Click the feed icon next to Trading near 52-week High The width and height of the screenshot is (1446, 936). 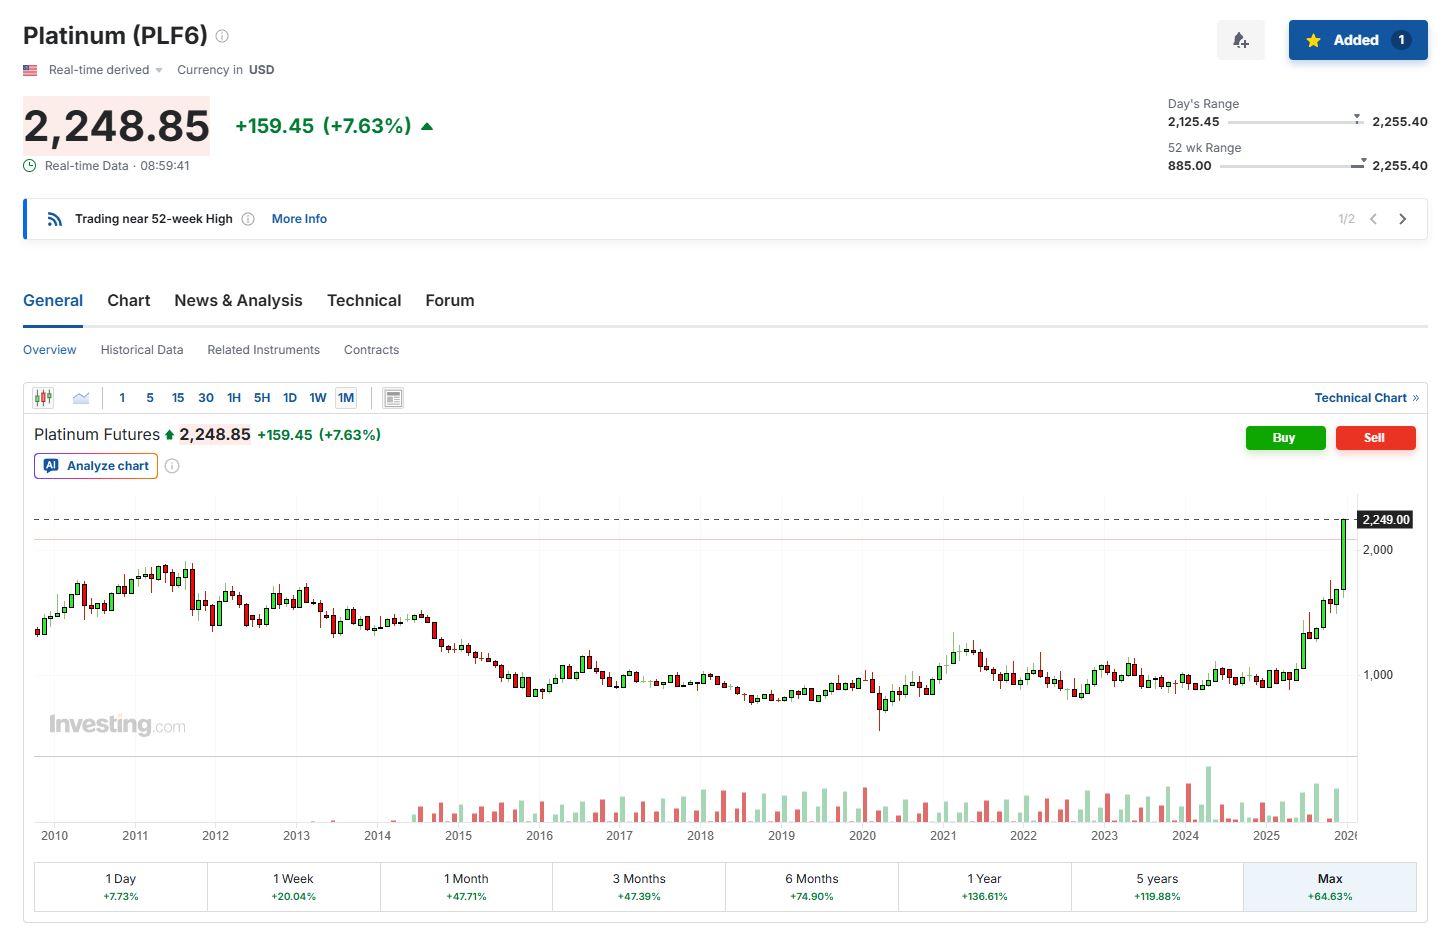(55, 219)
